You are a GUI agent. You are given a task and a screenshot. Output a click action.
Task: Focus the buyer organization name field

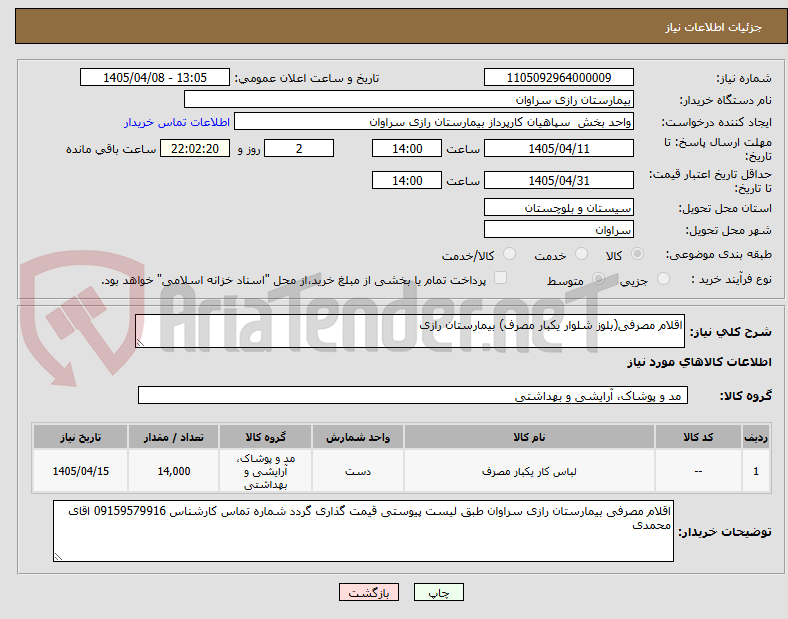tap(409, 99)
